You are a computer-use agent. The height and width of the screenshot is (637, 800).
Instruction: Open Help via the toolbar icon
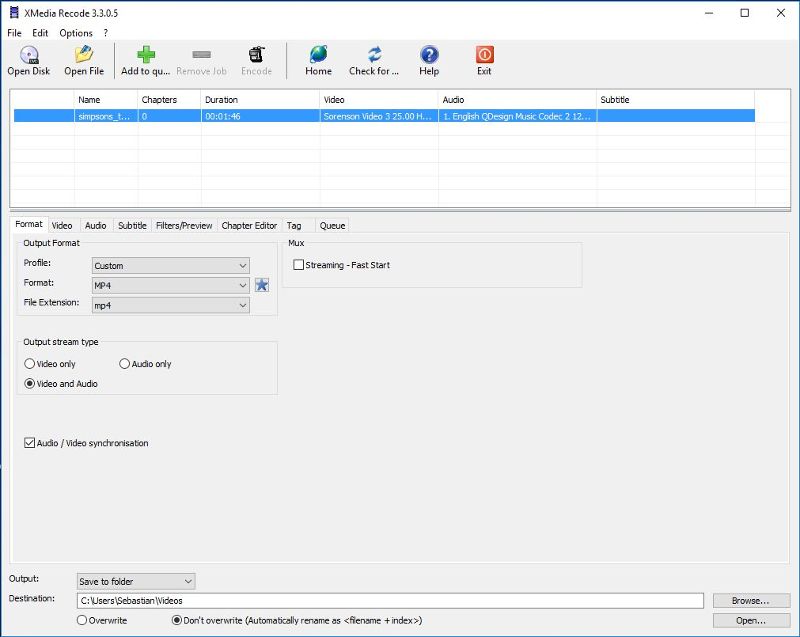coord(428,60)
